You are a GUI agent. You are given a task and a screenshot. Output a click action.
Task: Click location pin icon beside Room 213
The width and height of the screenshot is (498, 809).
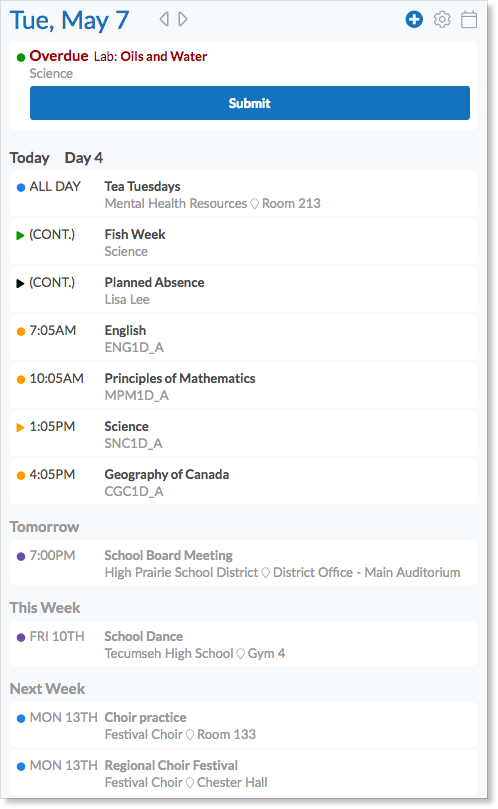tap(254, 204)
